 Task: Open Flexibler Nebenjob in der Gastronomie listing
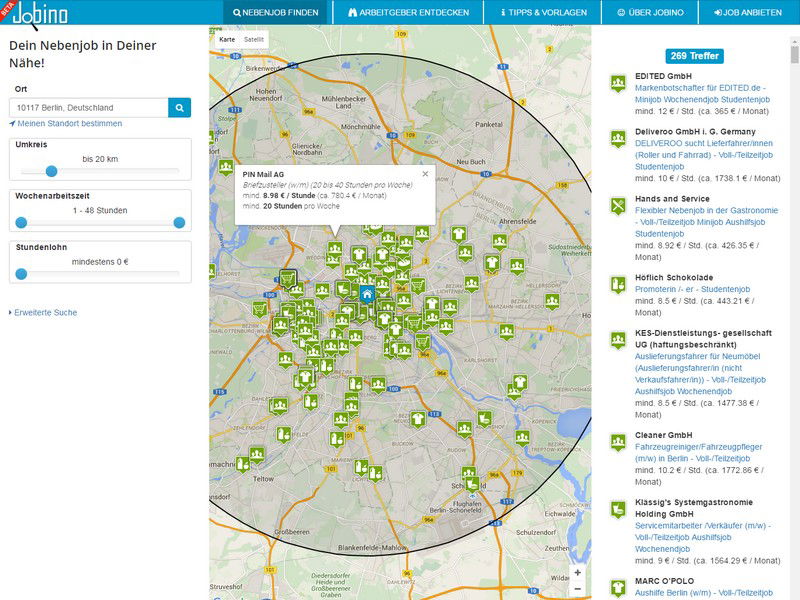707,222
